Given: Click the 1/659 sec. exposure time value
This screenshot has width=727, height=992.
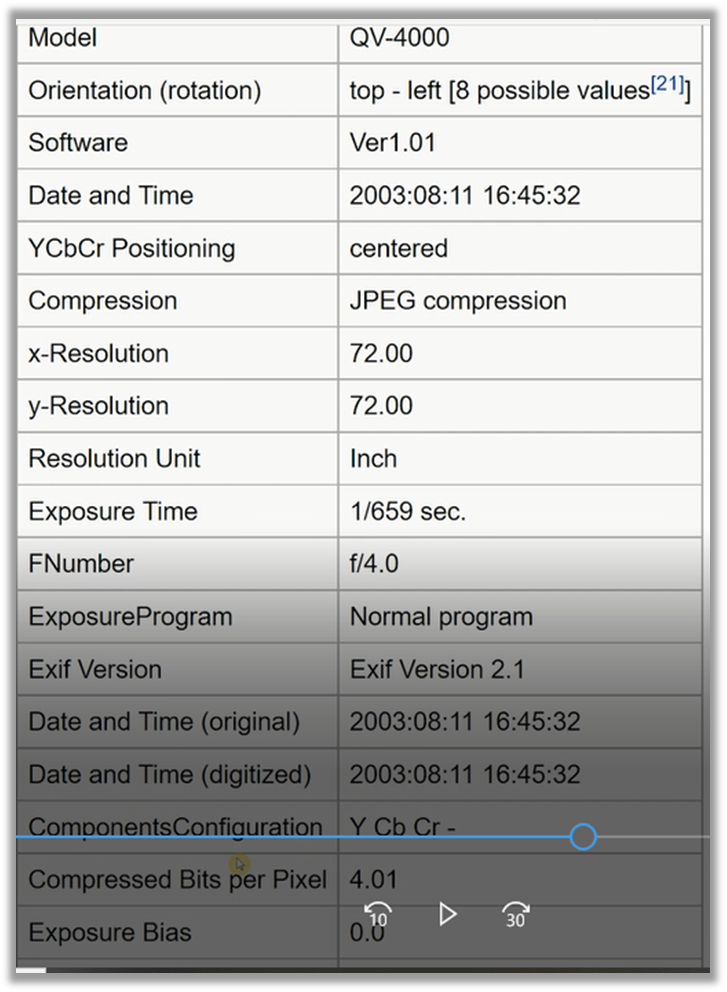Looking at the screenshot, I should (407, 511).
